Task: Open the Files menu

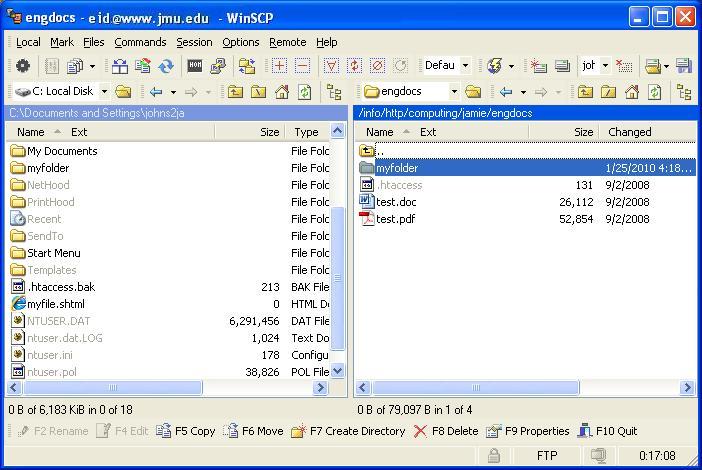Action: click(94, 42)
